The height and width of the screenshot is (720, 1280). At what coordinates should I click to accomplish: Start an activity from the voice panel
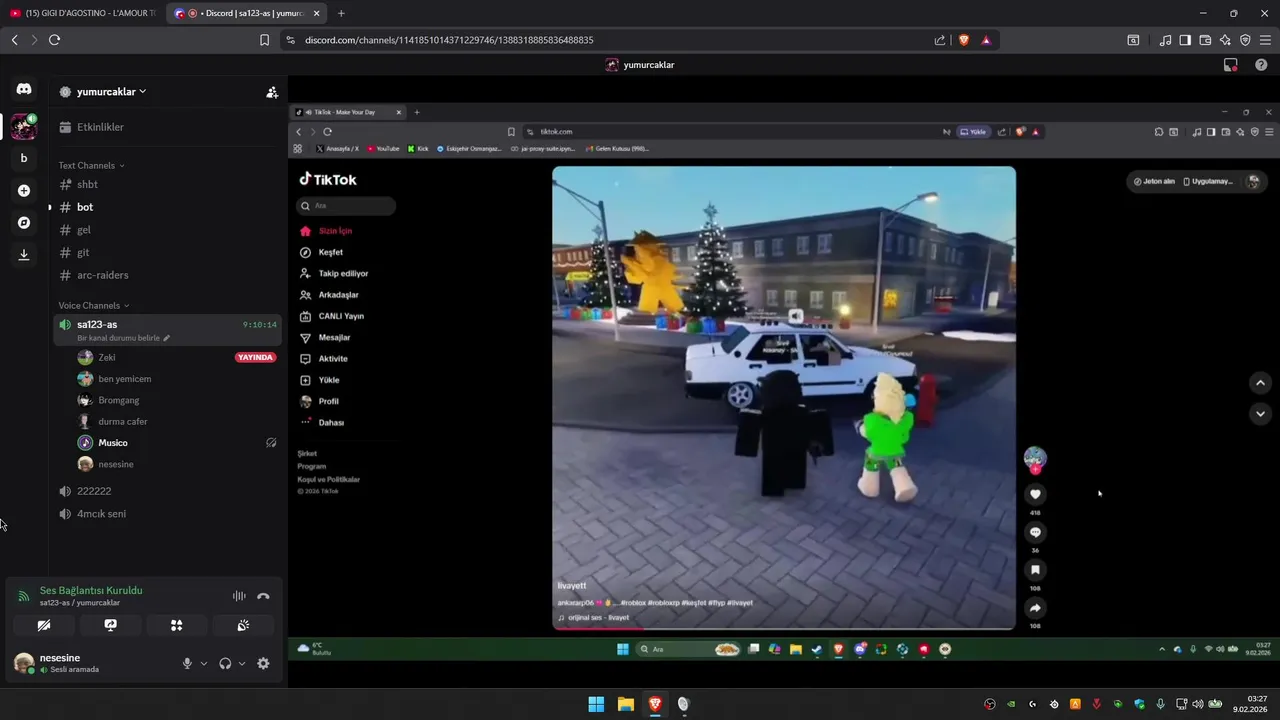(177, 625)
